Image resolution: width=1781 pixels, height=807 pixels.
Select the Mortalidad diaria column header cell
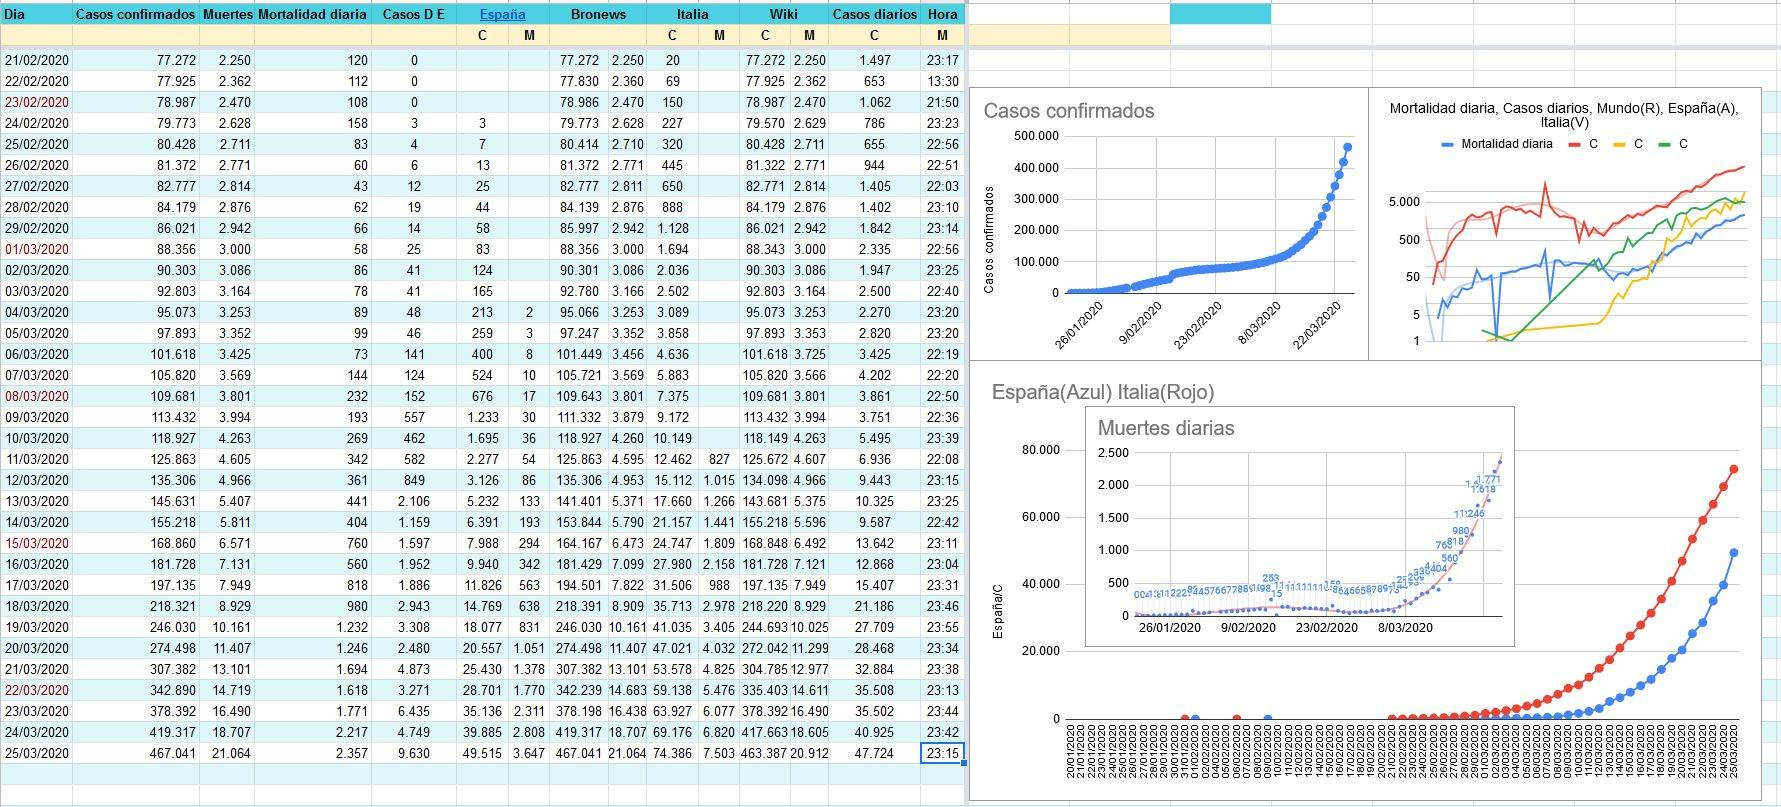313,14
